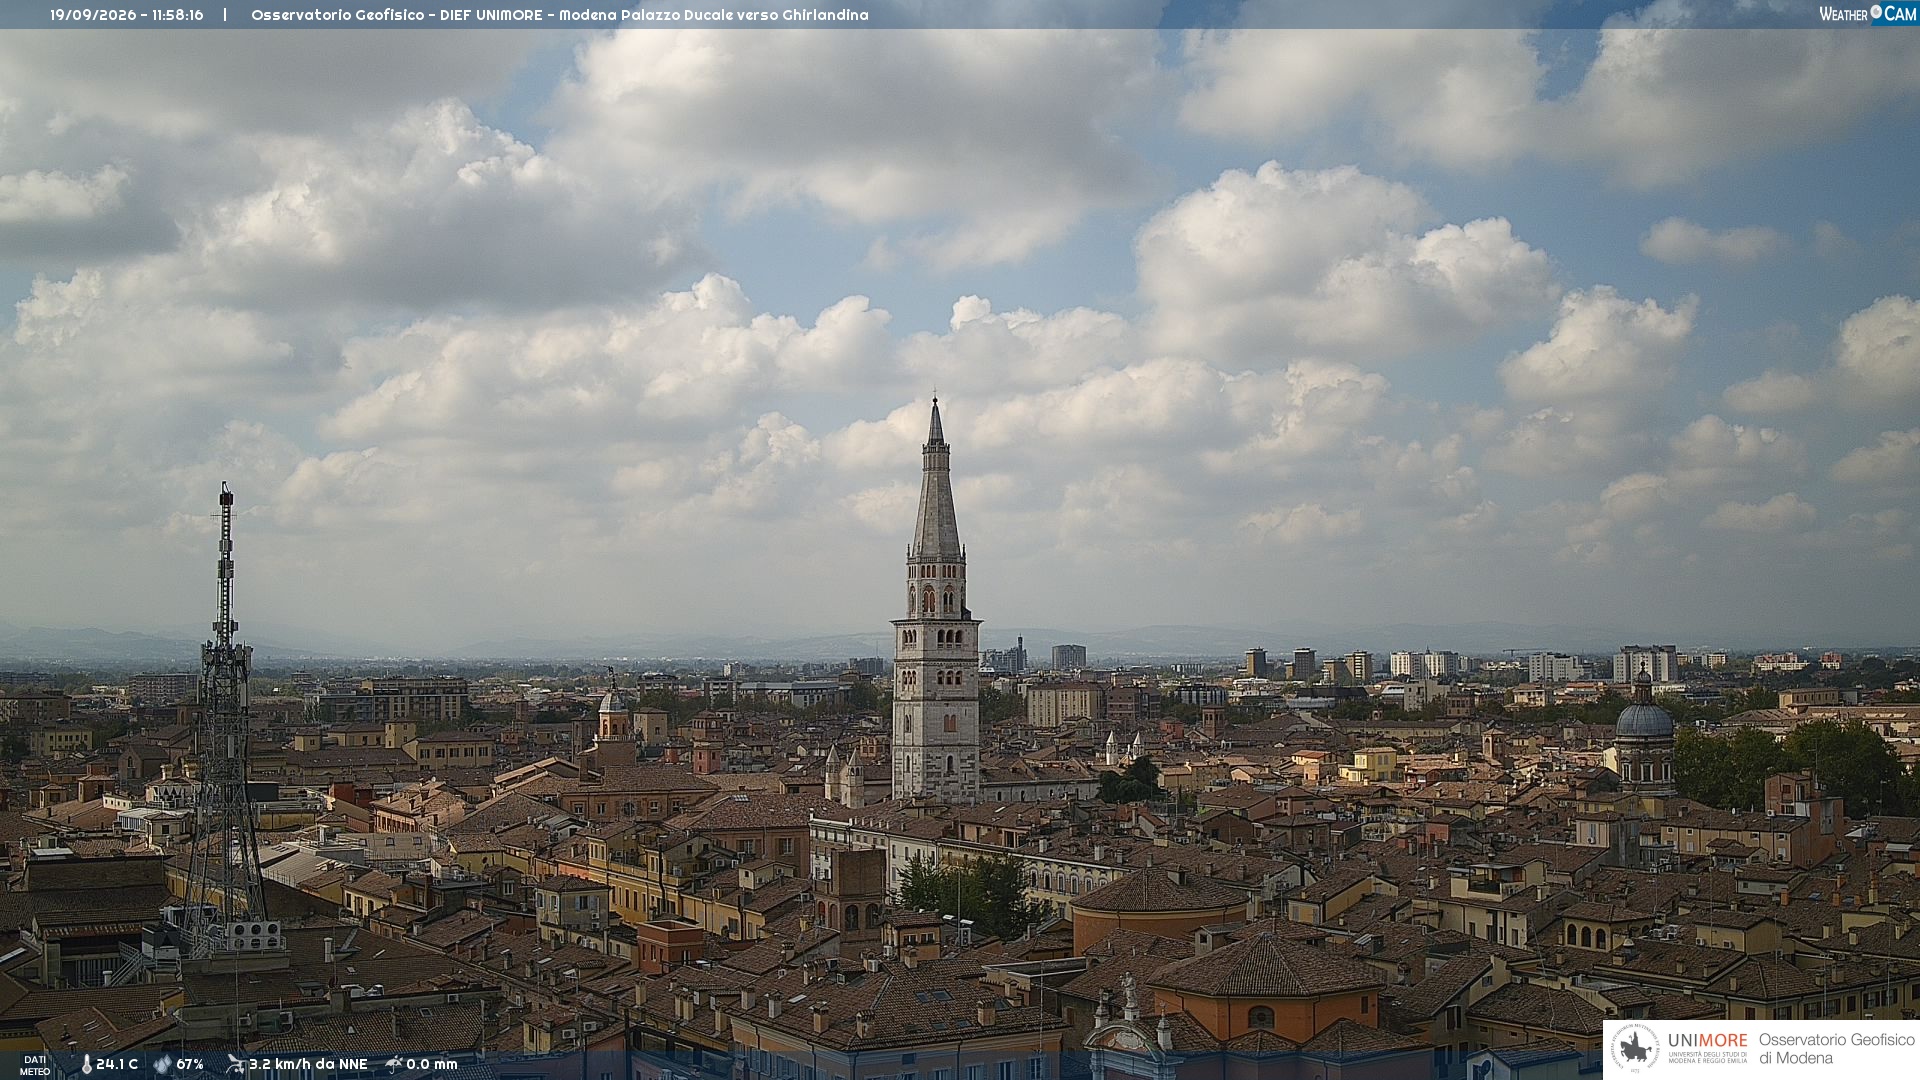The height and width of the screenshot is (1080, 1920).
Task: Click the 0.0 mm rainfall value
Action: pos(432,1064)
